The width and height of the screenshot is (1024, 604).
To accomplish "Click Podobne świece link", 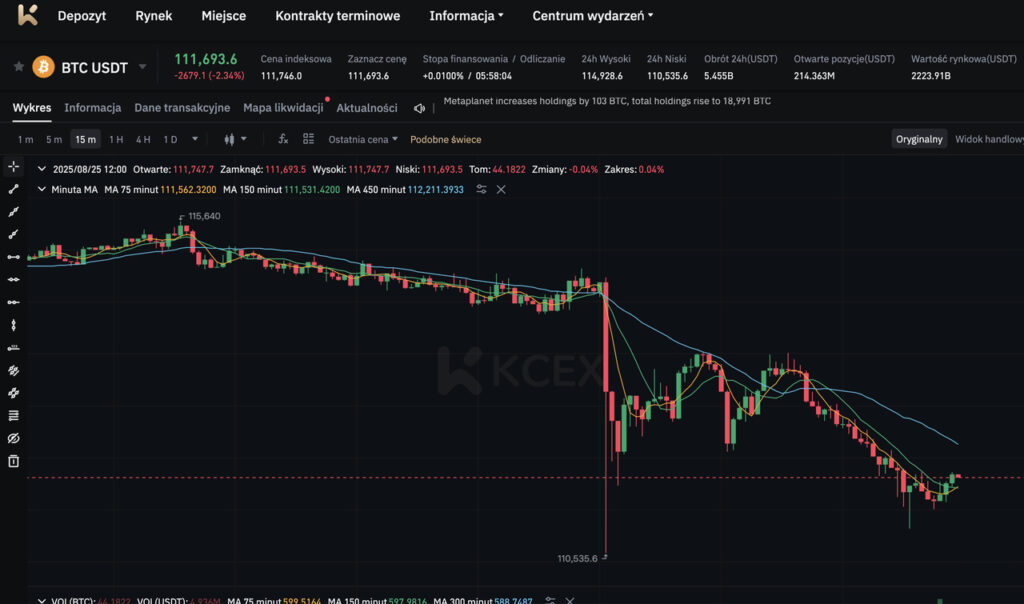I will click(445, 139).
